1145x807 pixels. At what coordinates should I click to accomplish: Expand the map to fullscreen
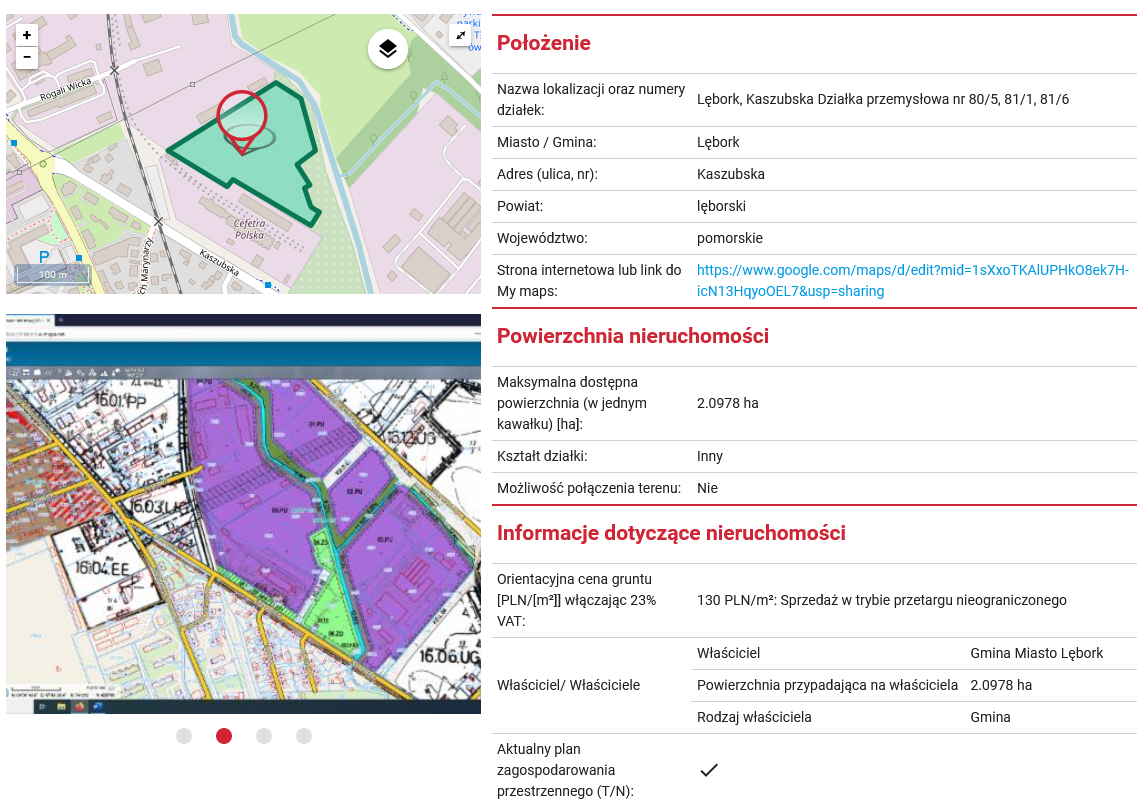tap(460, 35)
